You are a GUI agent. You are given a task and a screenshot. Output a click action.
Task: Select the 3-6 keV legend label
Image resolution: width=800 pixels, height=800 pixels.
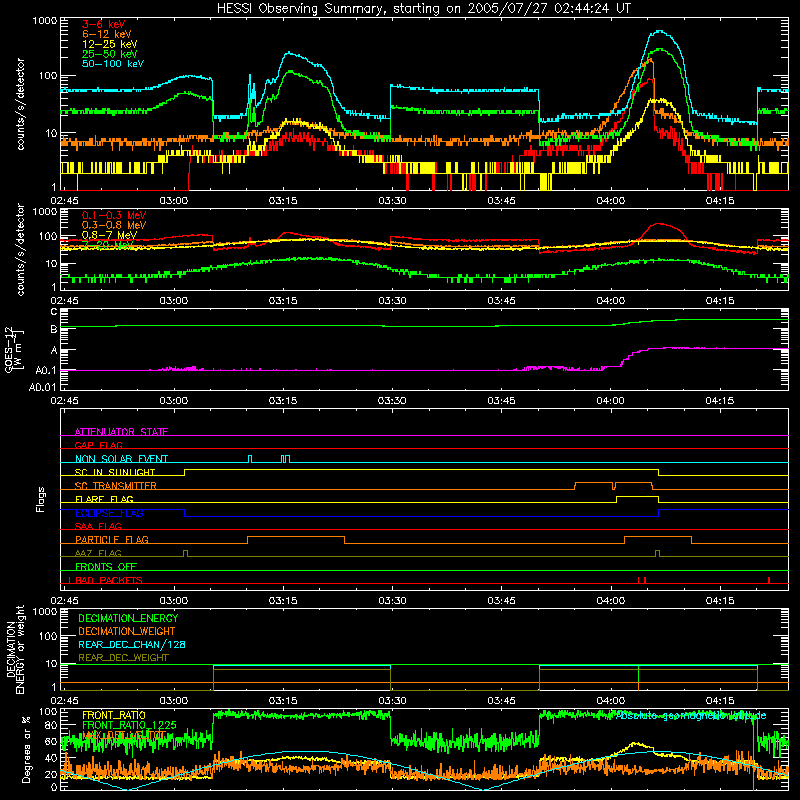click(104, 24)
